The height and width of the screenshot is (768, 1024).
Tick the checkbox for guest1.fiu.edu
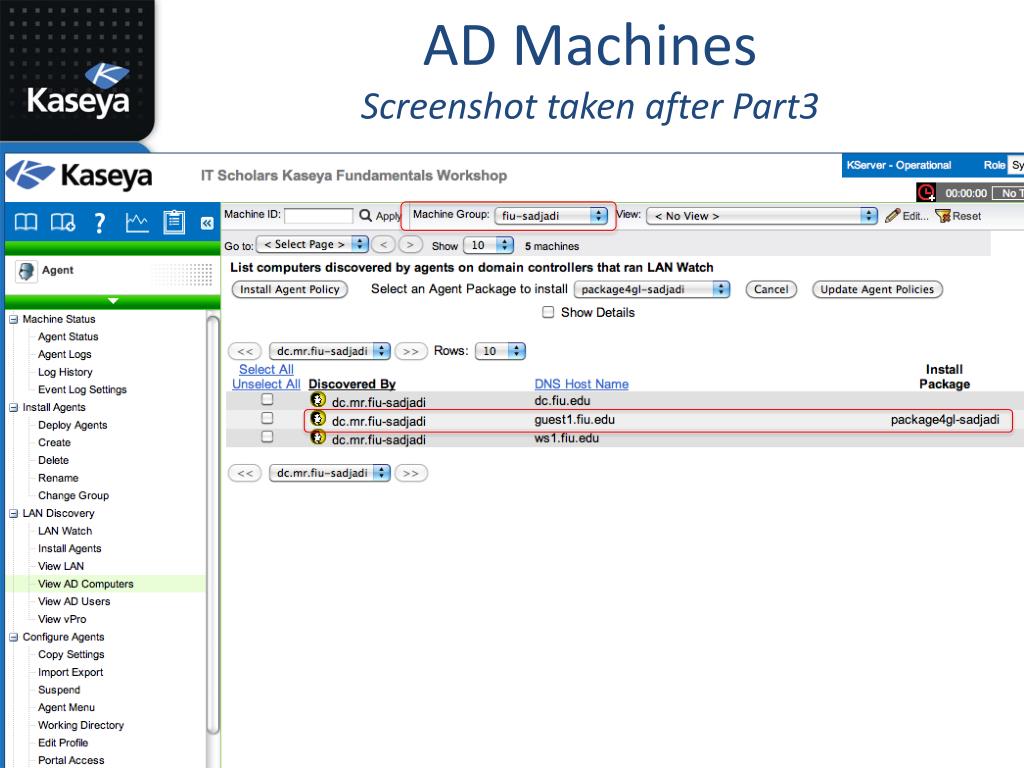(x=267, y=417)
